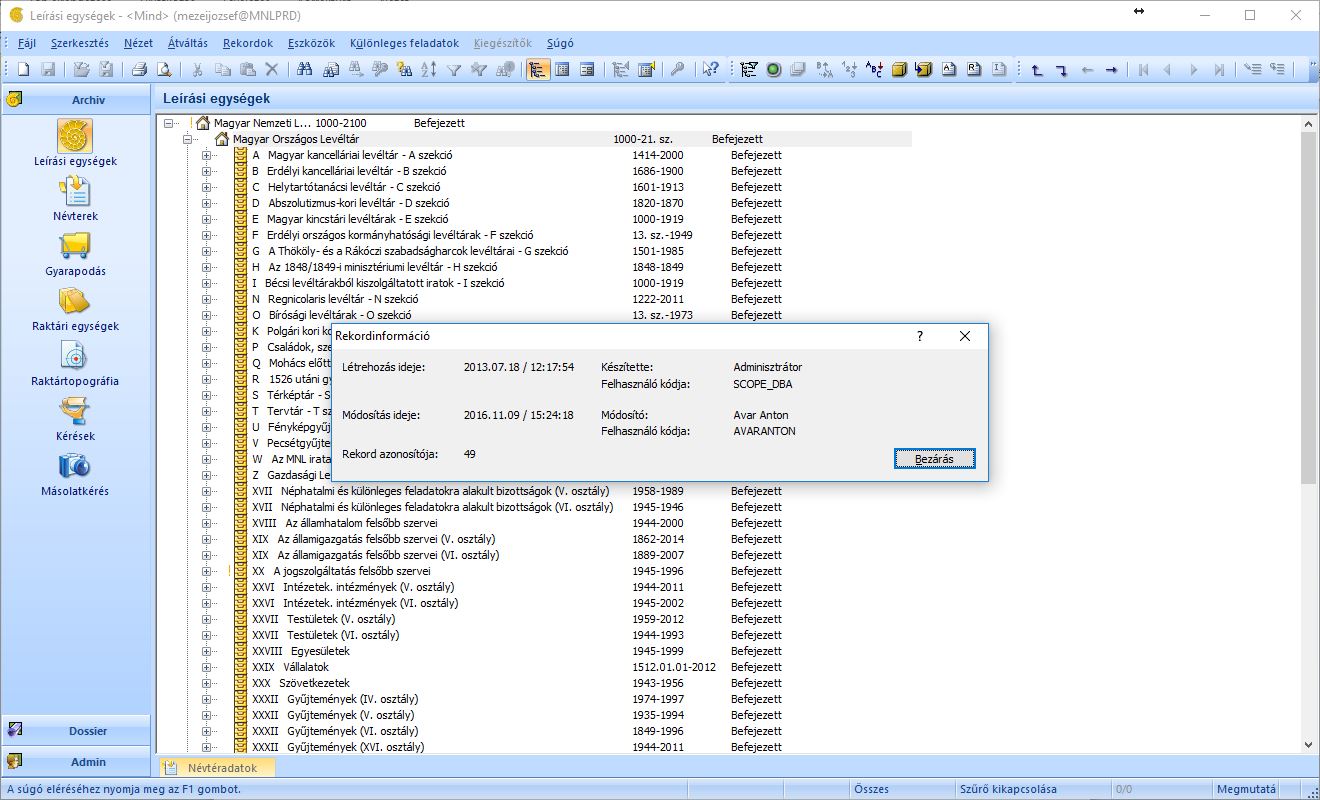The width and height of the screenshot is (1320, 800).
Task: Click the help question mark in Rekordinformáció dialog
Action: click(920, 336)
